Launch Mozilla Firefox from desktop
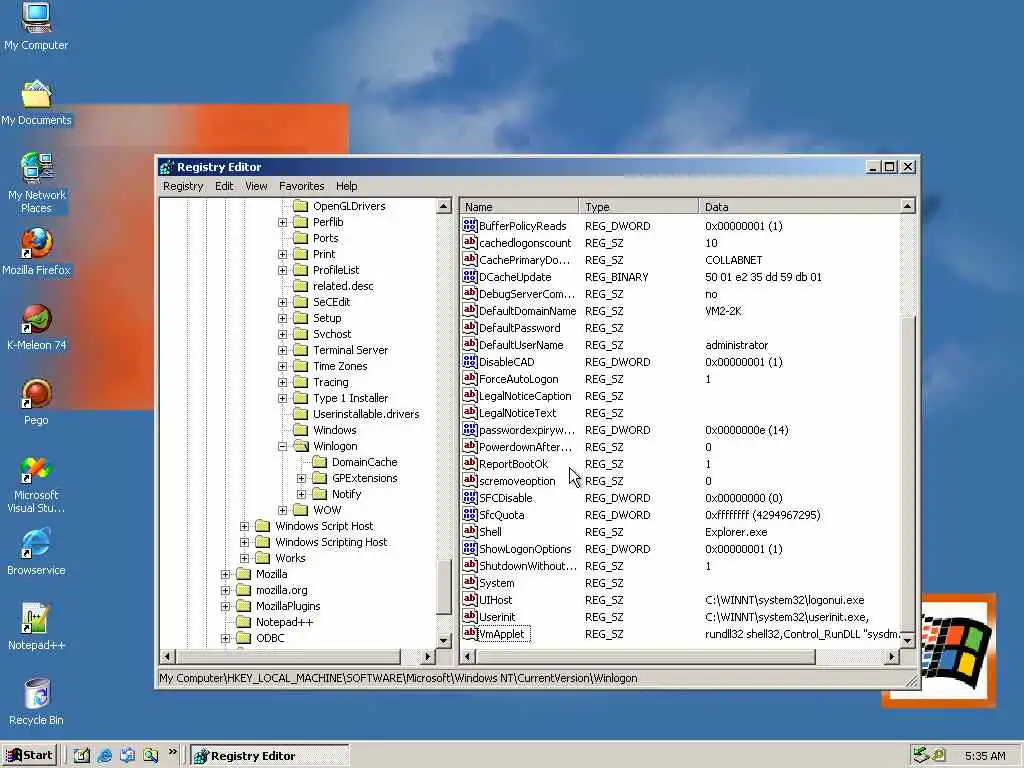Screen dimensions: 1024x768 click(x=36, y=243)
